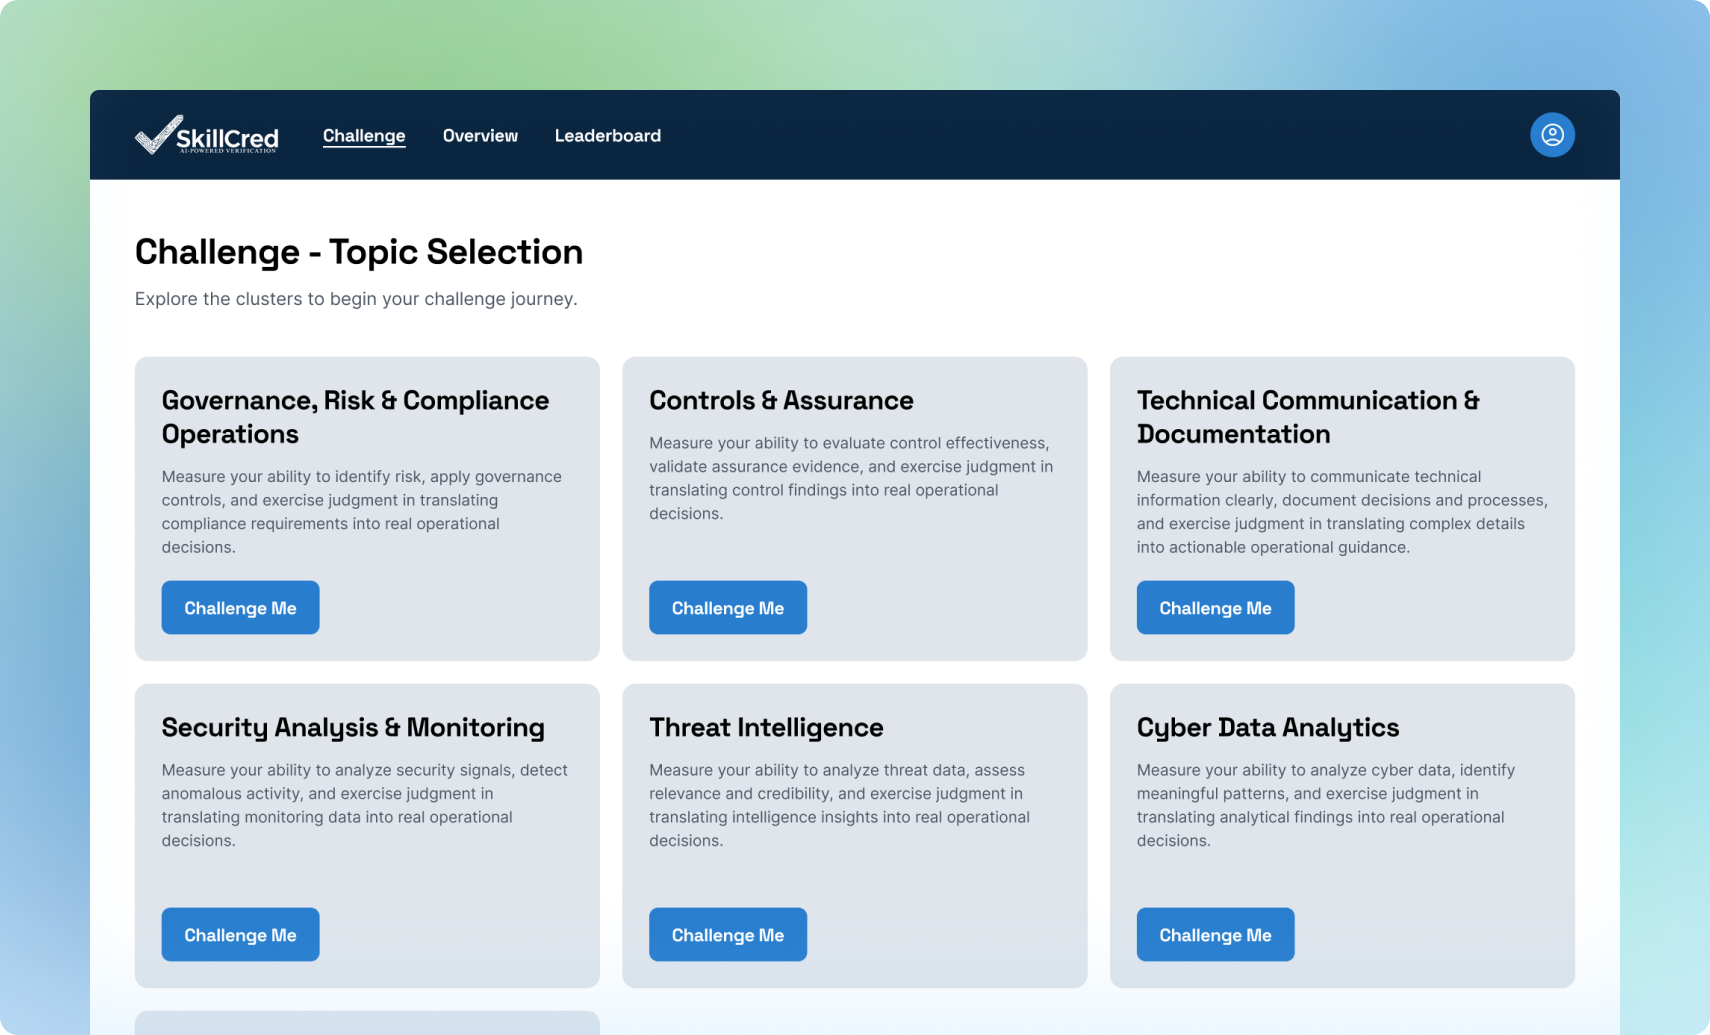This screenshot has height=1035, width=1710.
Task: Select the Cyber Data Analytics card title
Action: pyautogui.click(x=1267, y=727)
